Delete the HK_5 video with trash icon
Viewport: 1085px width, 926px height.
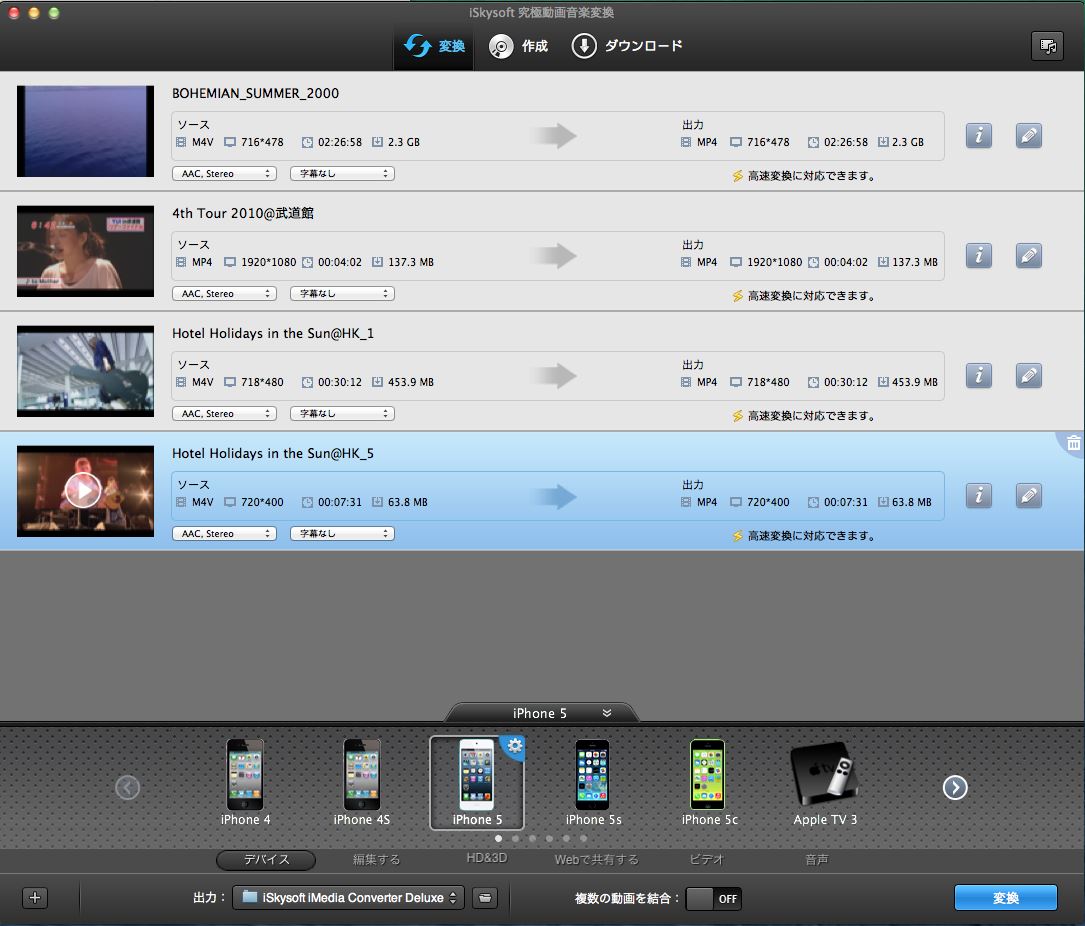pyautogui.click(x=1073, y=443)
